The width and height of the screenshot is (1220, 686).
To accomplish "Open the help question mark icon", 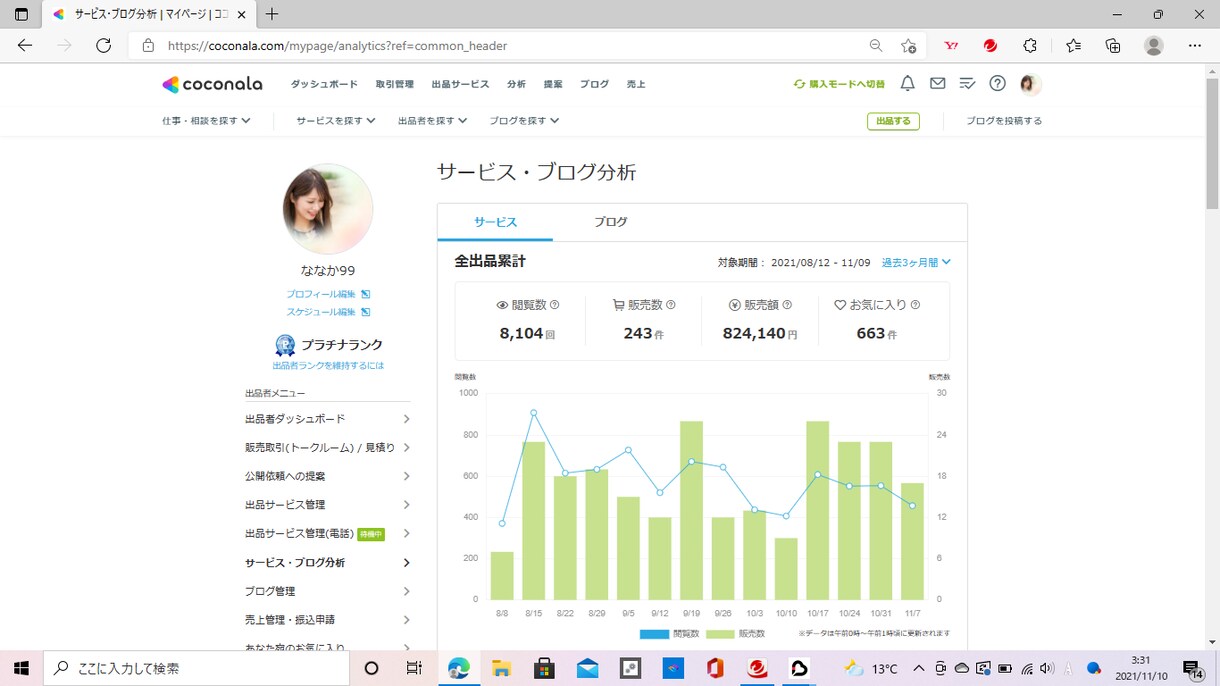I will tap(997, 84).
